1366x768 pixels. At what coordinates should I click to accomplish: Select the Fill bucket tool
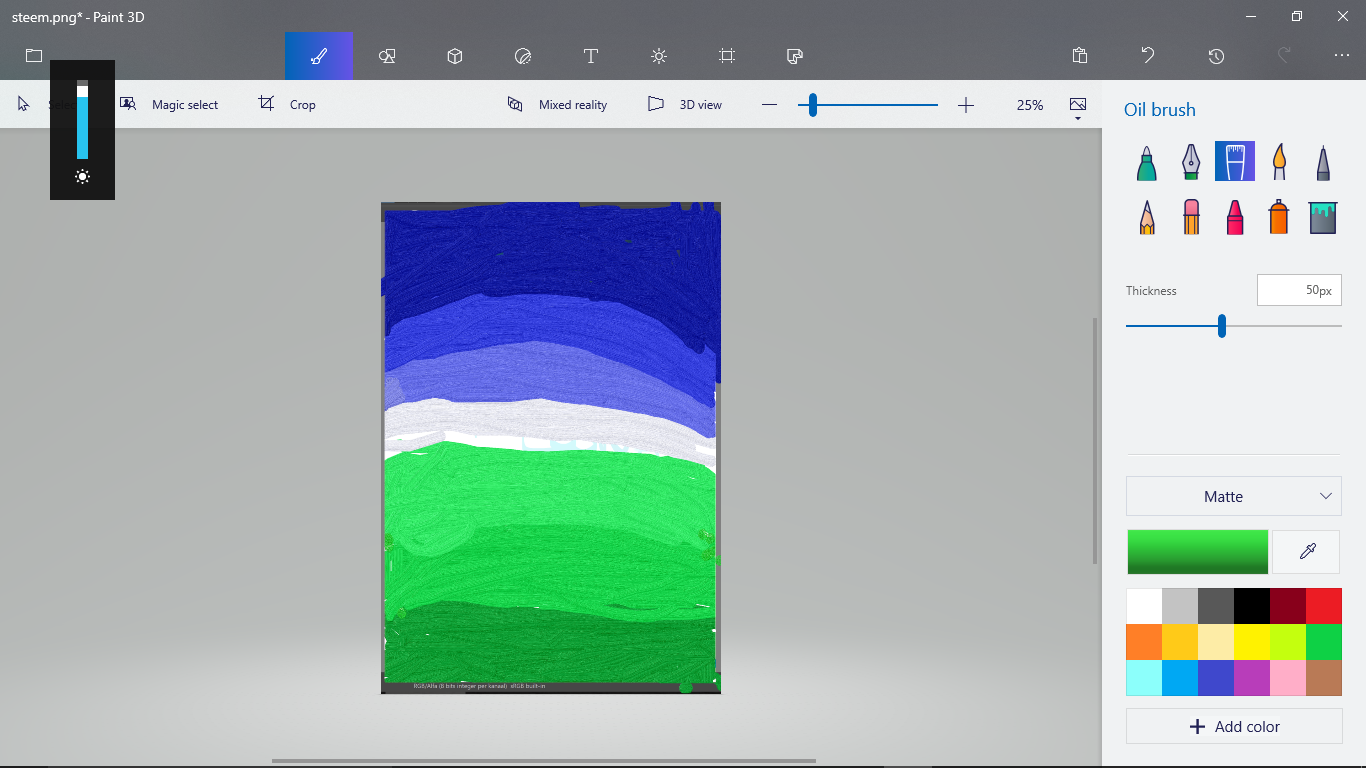[x=1323, y=216]
